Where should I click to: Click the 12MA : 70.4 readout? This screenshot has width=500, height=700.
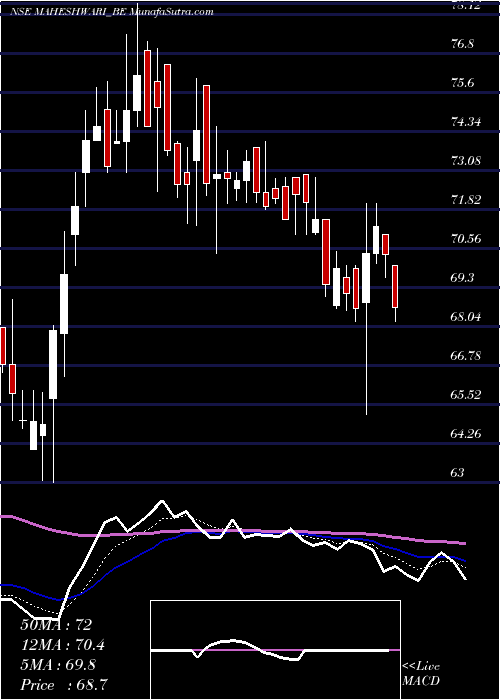(x=63, y=645)
